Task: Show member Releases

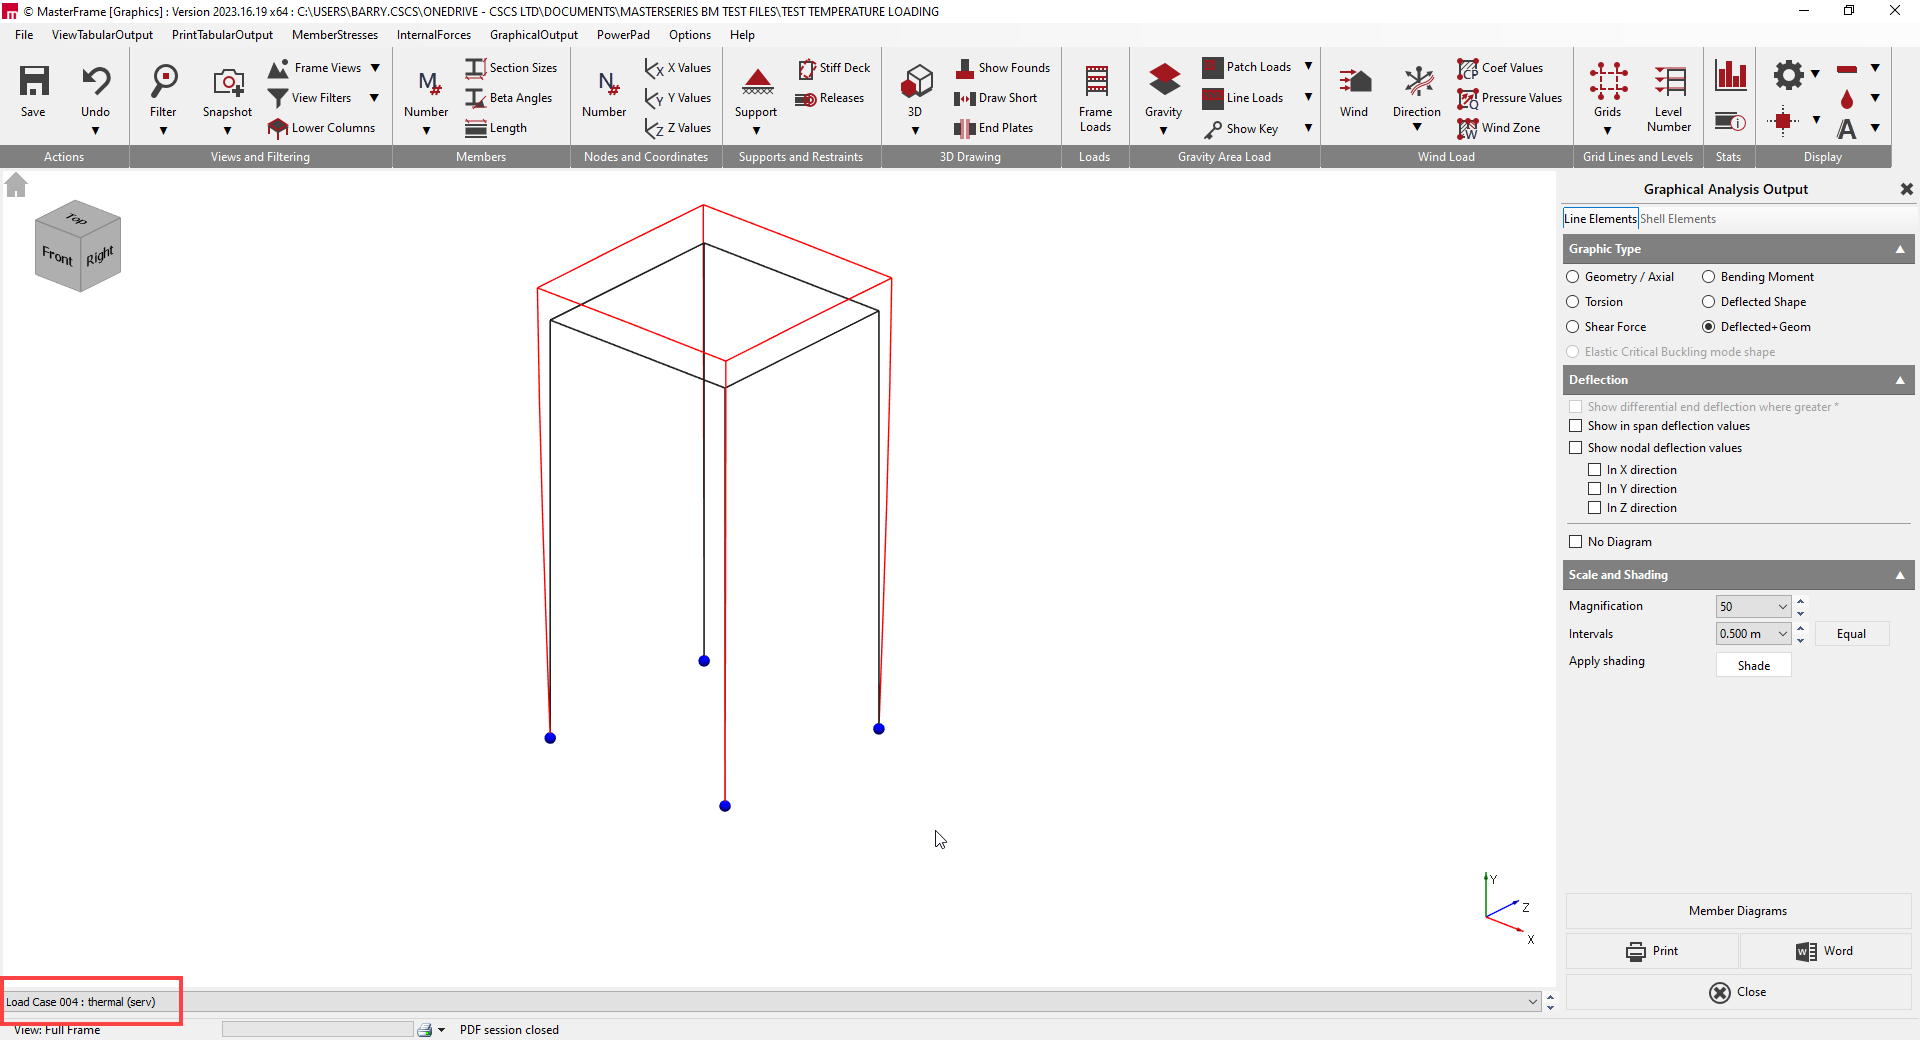Action: (x=829, y=98)
